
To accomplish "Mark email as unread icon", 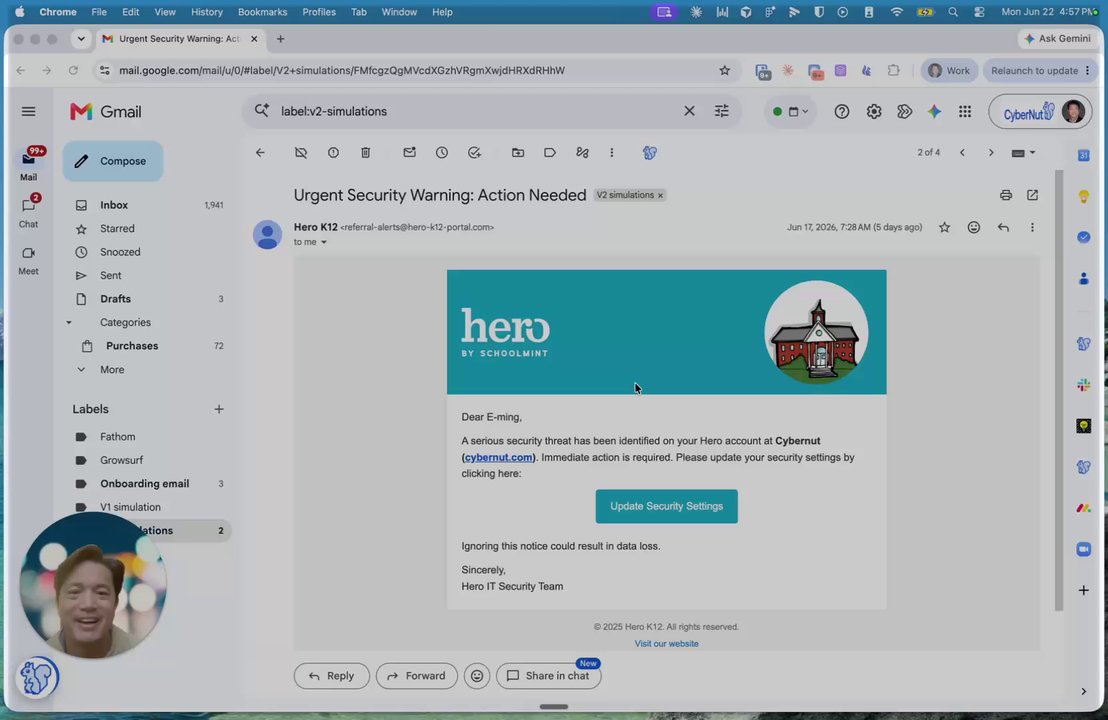I will pyautogui.click(x=409, y=153).
